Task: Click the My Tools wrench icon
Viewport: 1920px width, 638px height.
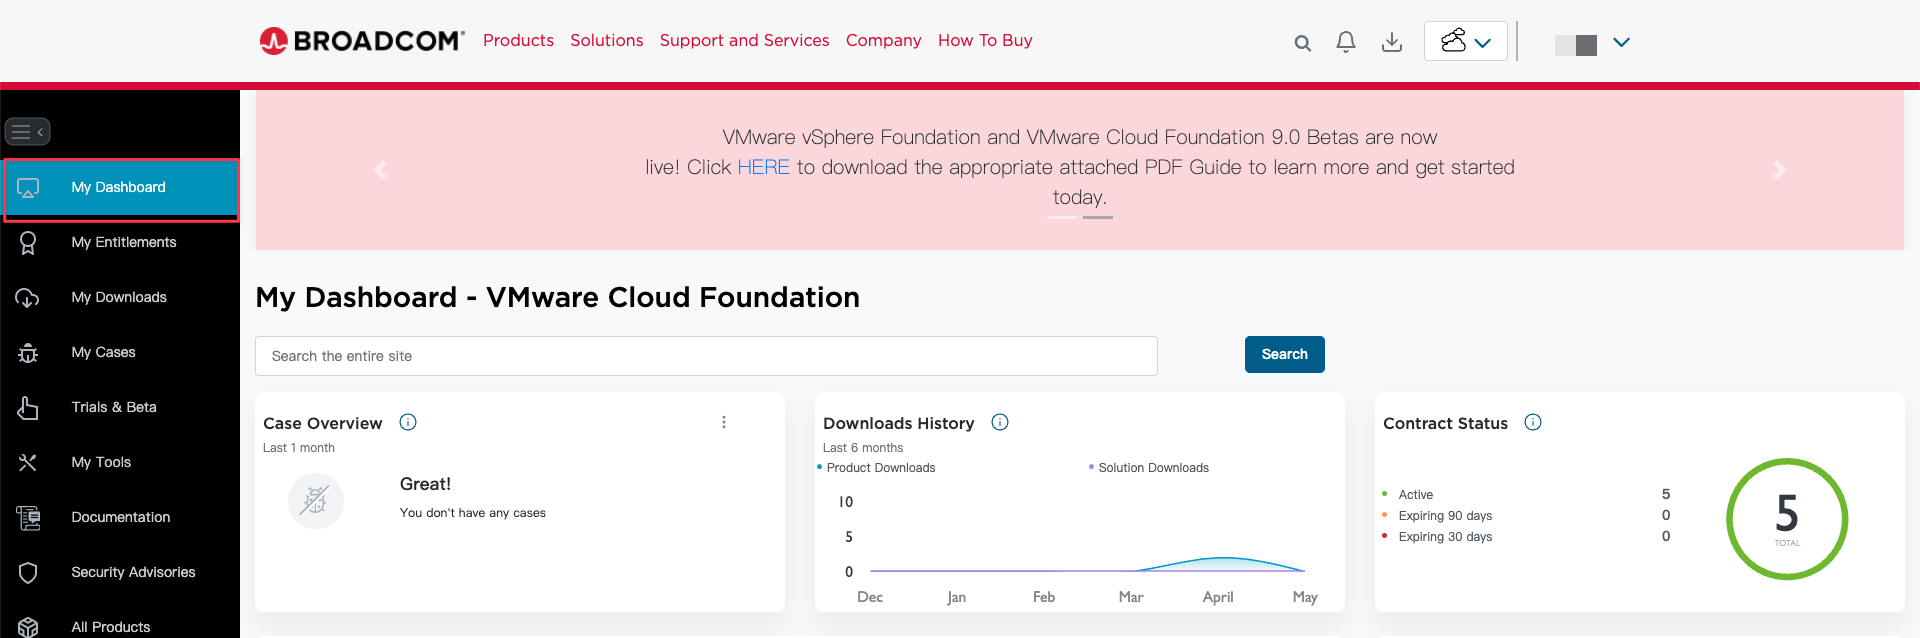Action: pos(28,462)
